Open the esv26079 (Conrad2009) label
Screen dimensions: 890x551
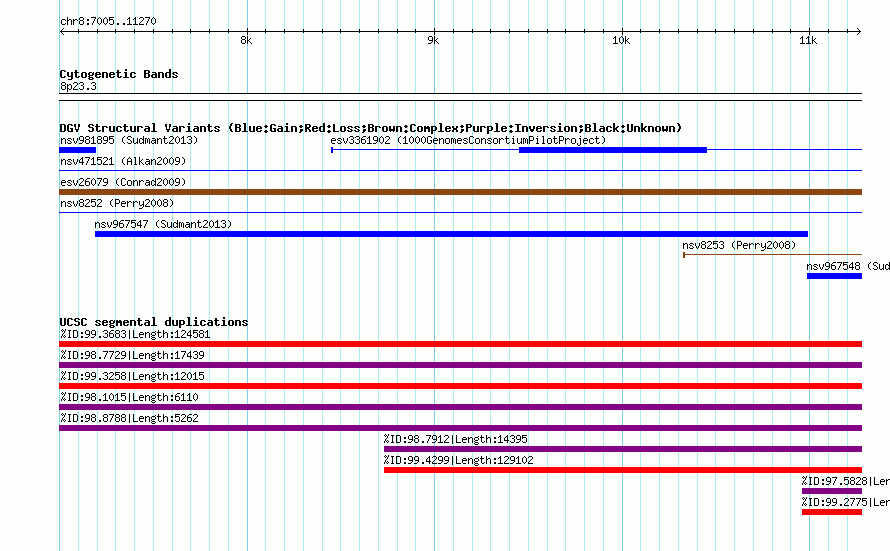tap(123, 182)
